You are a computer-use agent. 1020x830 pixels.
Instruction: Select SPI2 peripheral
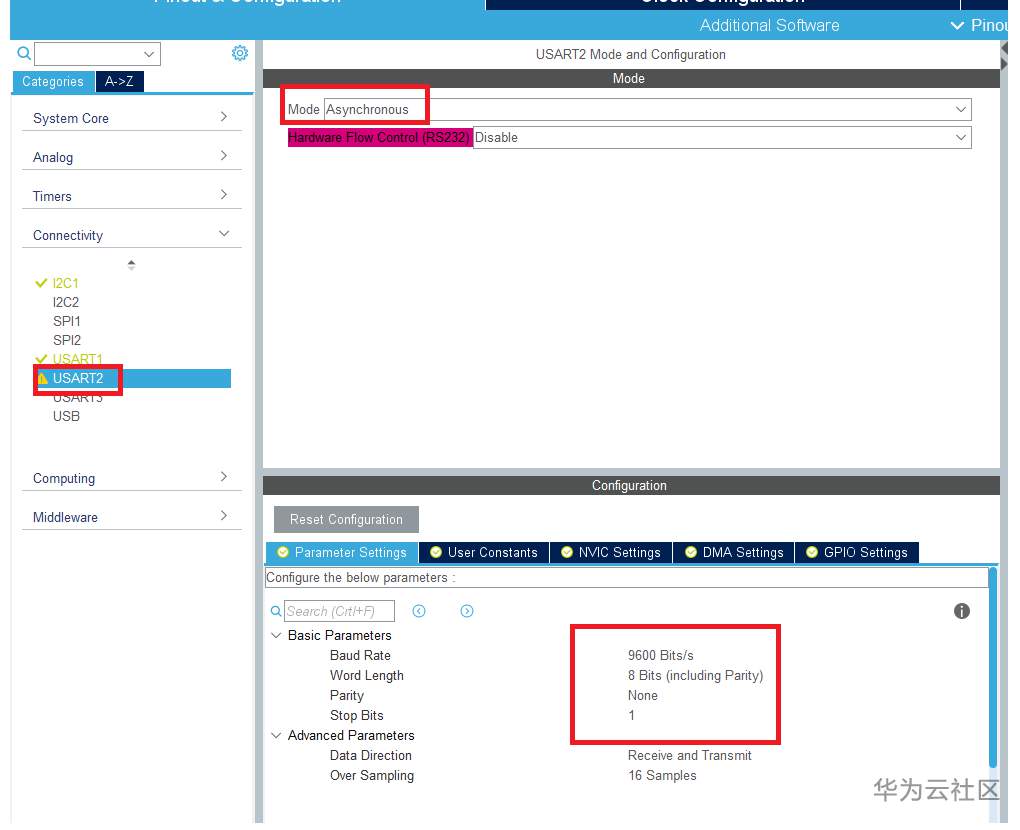(66, 340)
